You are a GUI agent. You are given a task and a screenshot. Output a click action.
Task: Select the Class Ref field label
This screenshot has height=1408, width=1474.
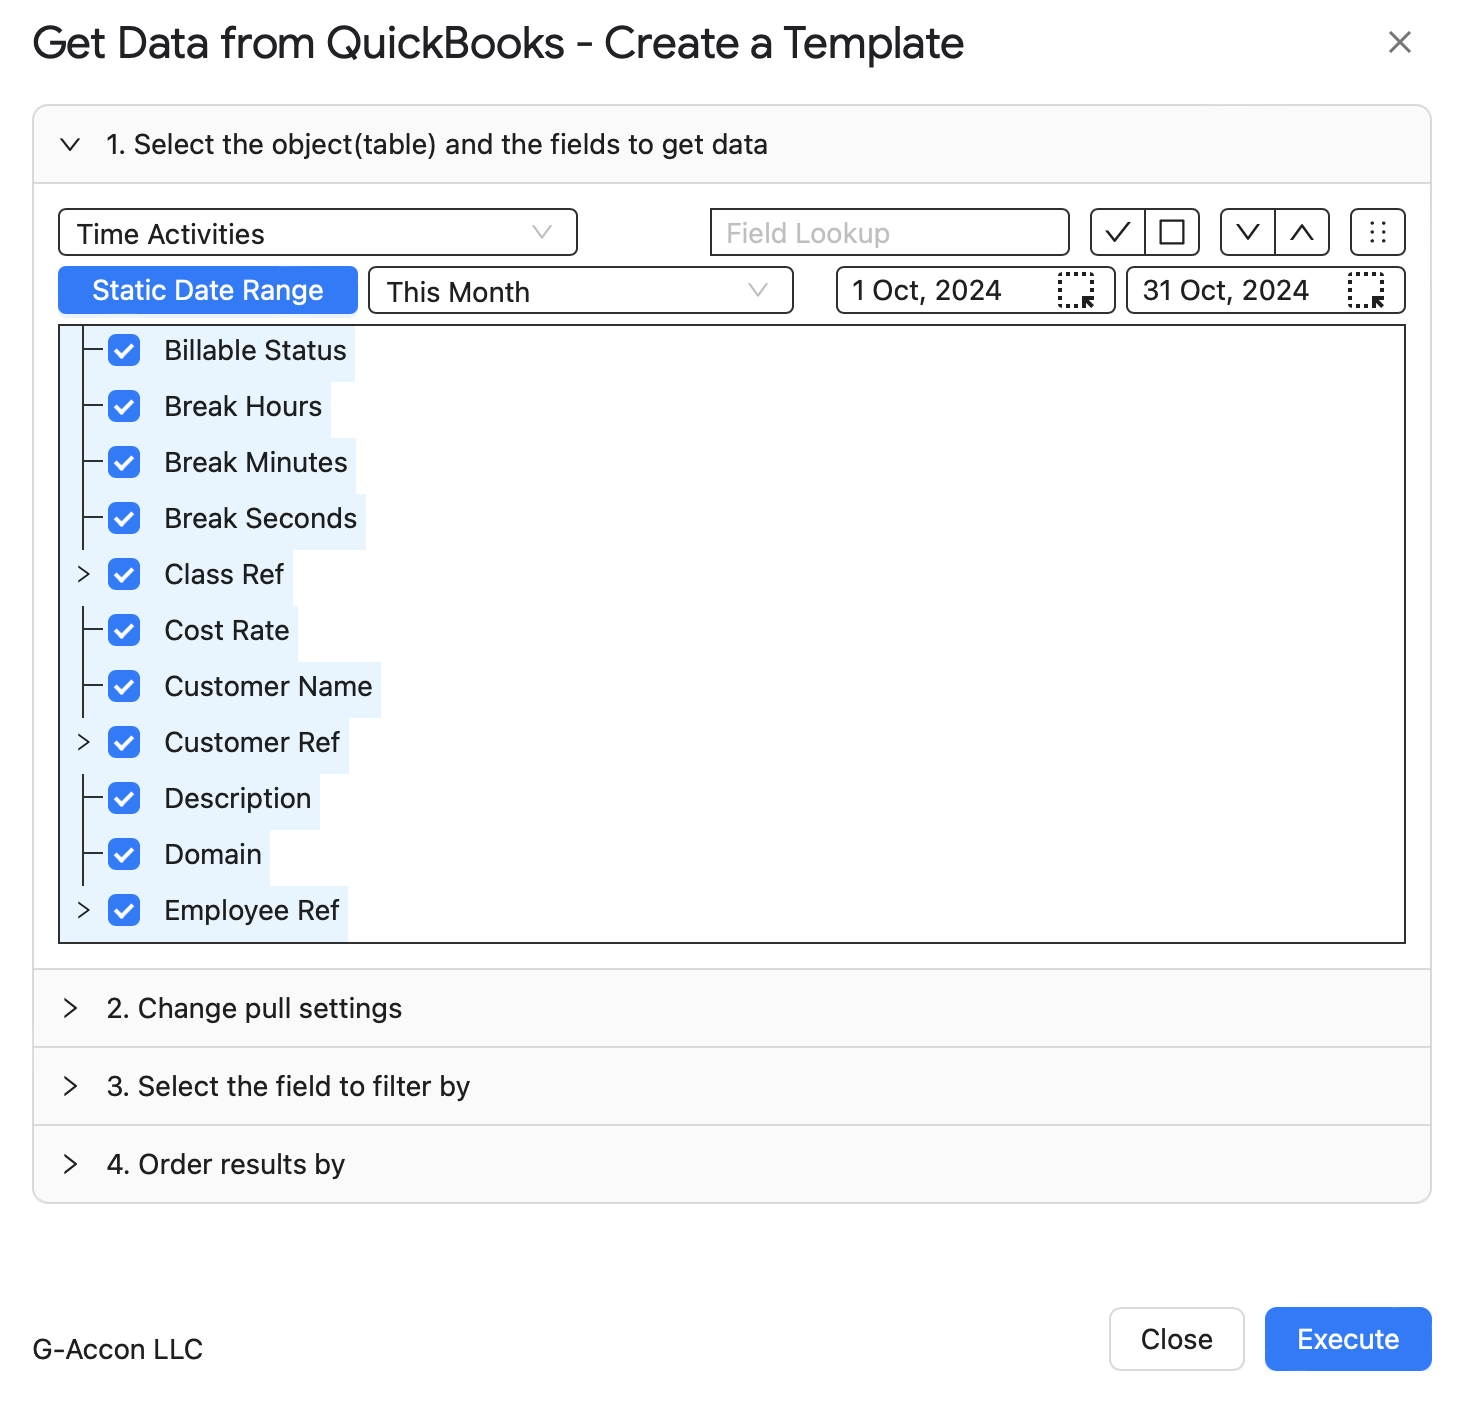click(x=224, y=574)
